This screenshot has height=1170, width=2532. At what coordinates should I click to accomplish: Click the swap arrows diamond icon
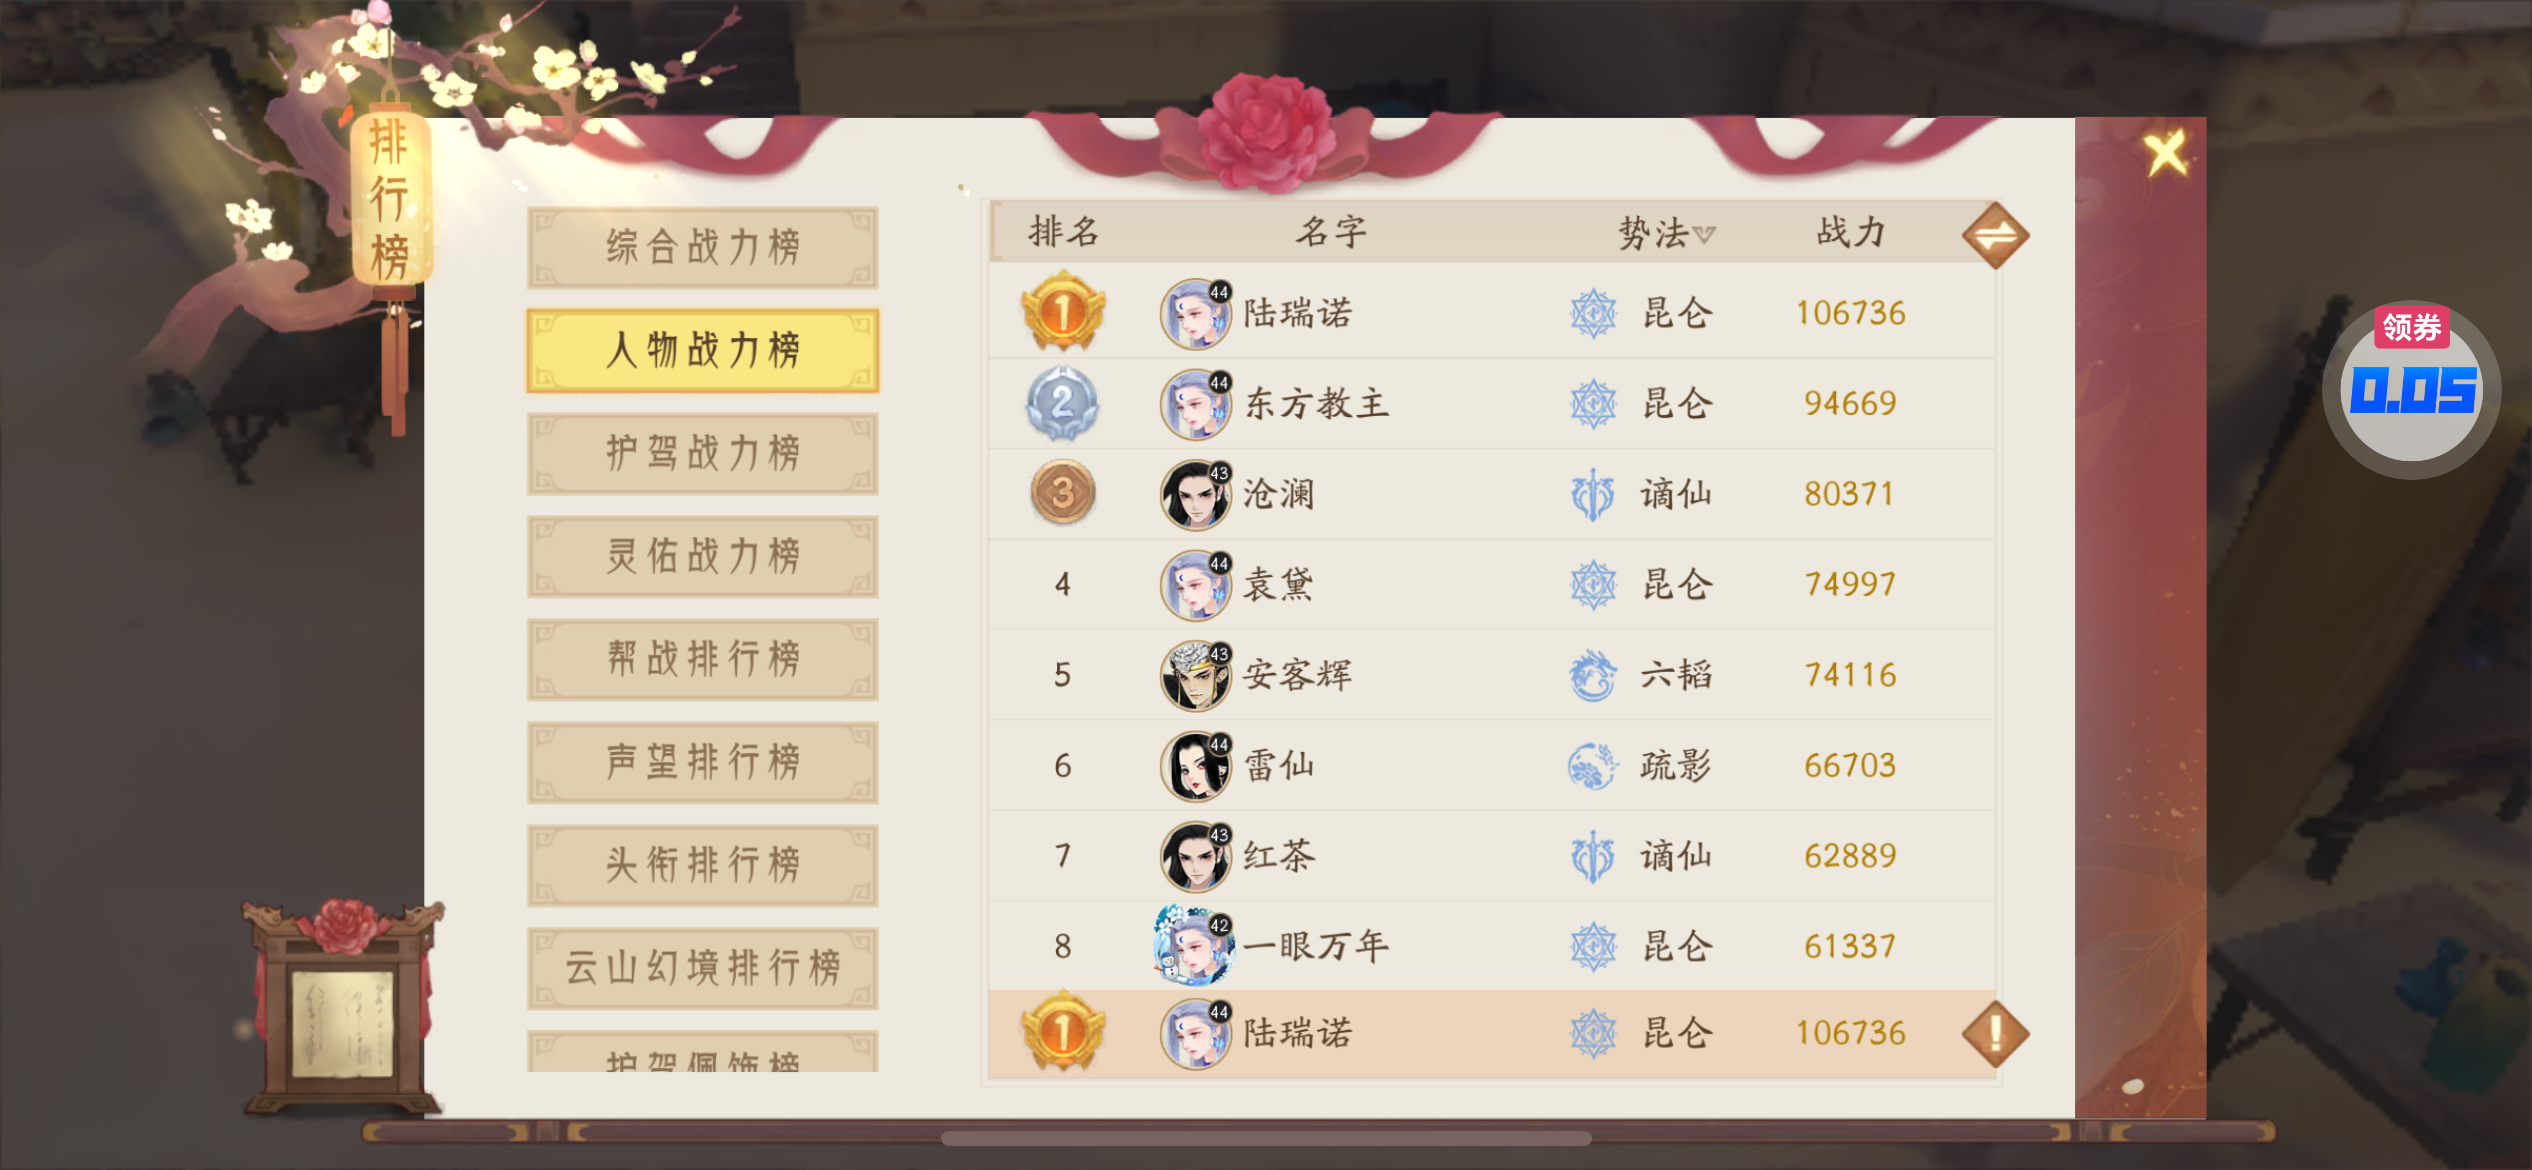[x=1995, y=236]
